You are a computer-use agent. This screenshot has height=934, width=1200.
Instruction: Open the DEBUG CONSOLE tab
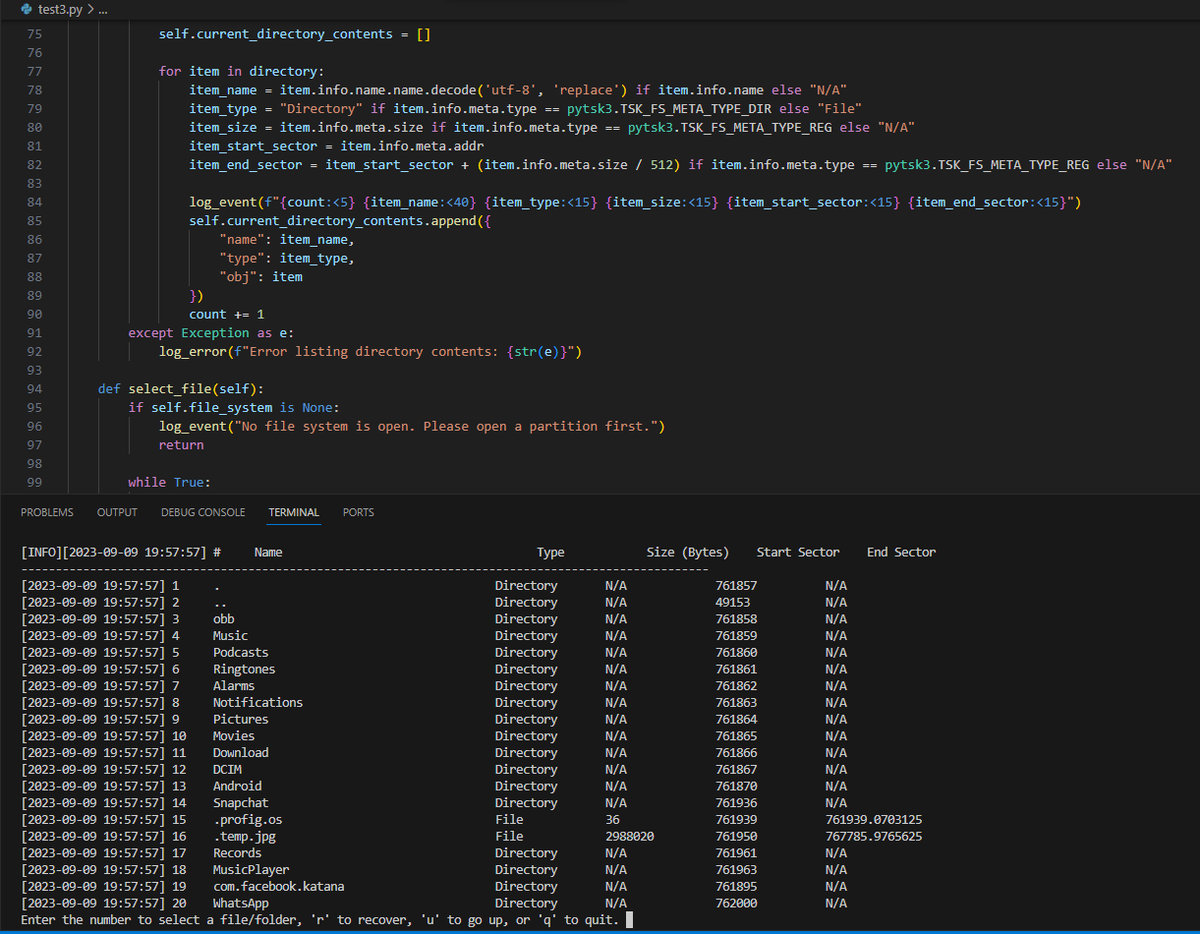[x=203, y=512]
